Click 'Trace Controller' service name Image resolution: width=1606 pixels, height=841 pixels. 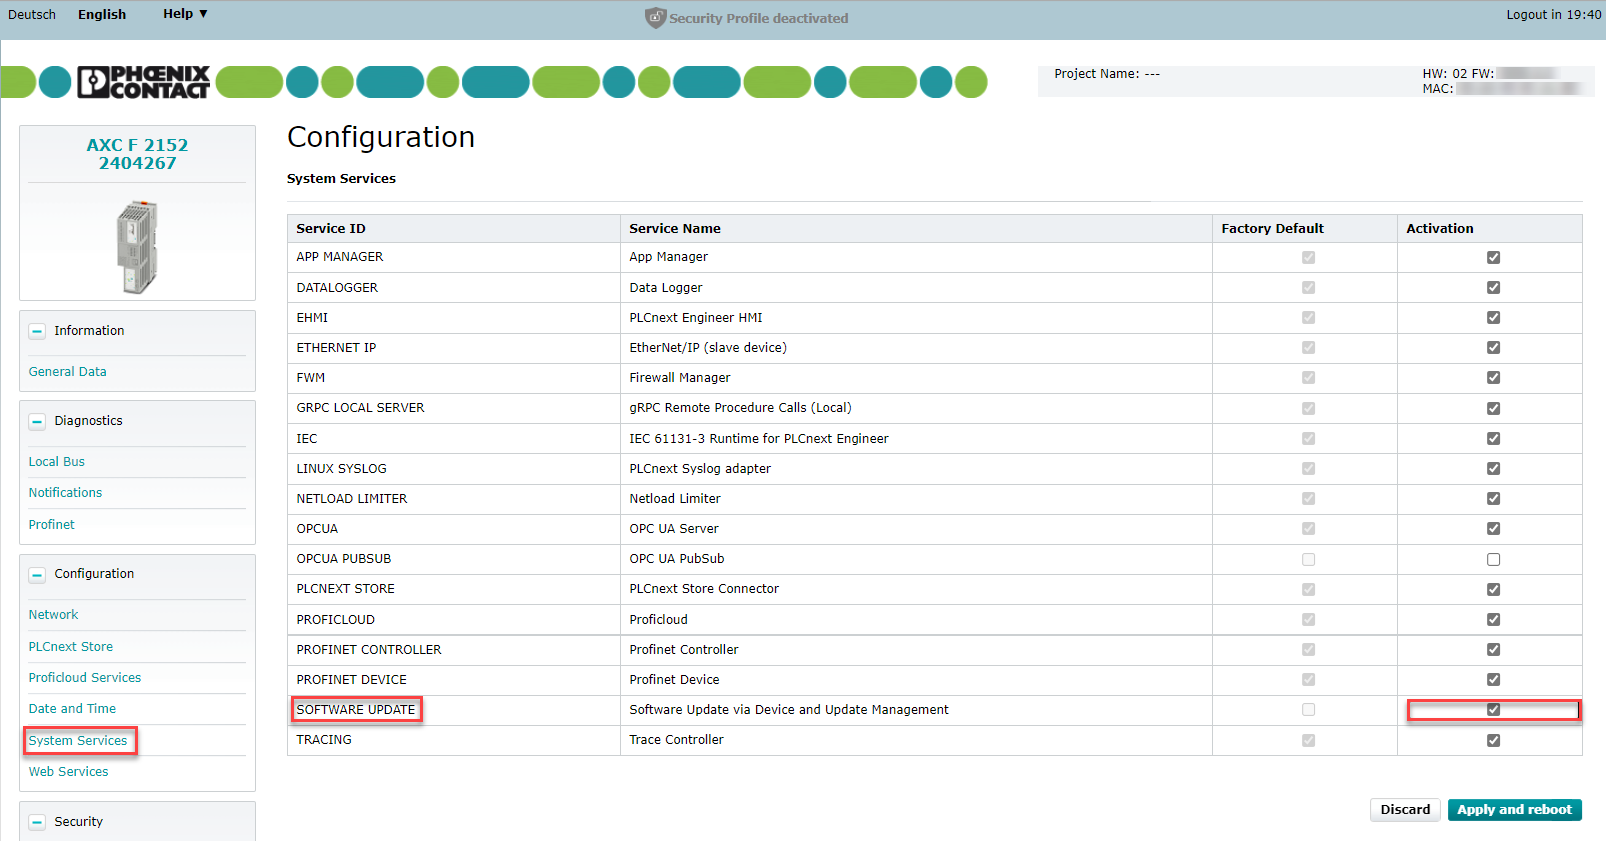tap(677, 739)
